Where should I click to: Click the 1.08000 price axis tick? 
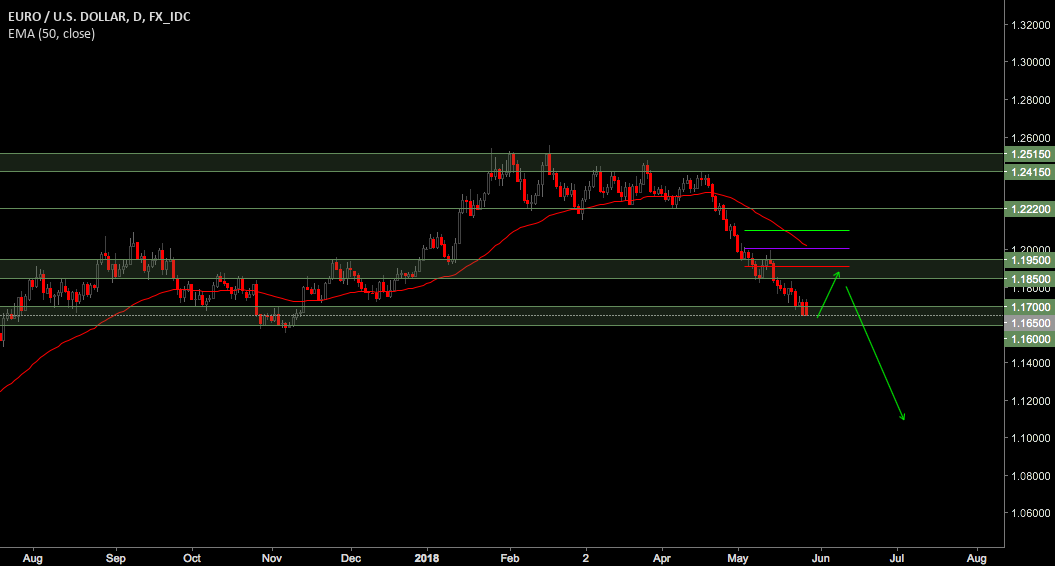pyautogui.click(x=1030, y=476)
